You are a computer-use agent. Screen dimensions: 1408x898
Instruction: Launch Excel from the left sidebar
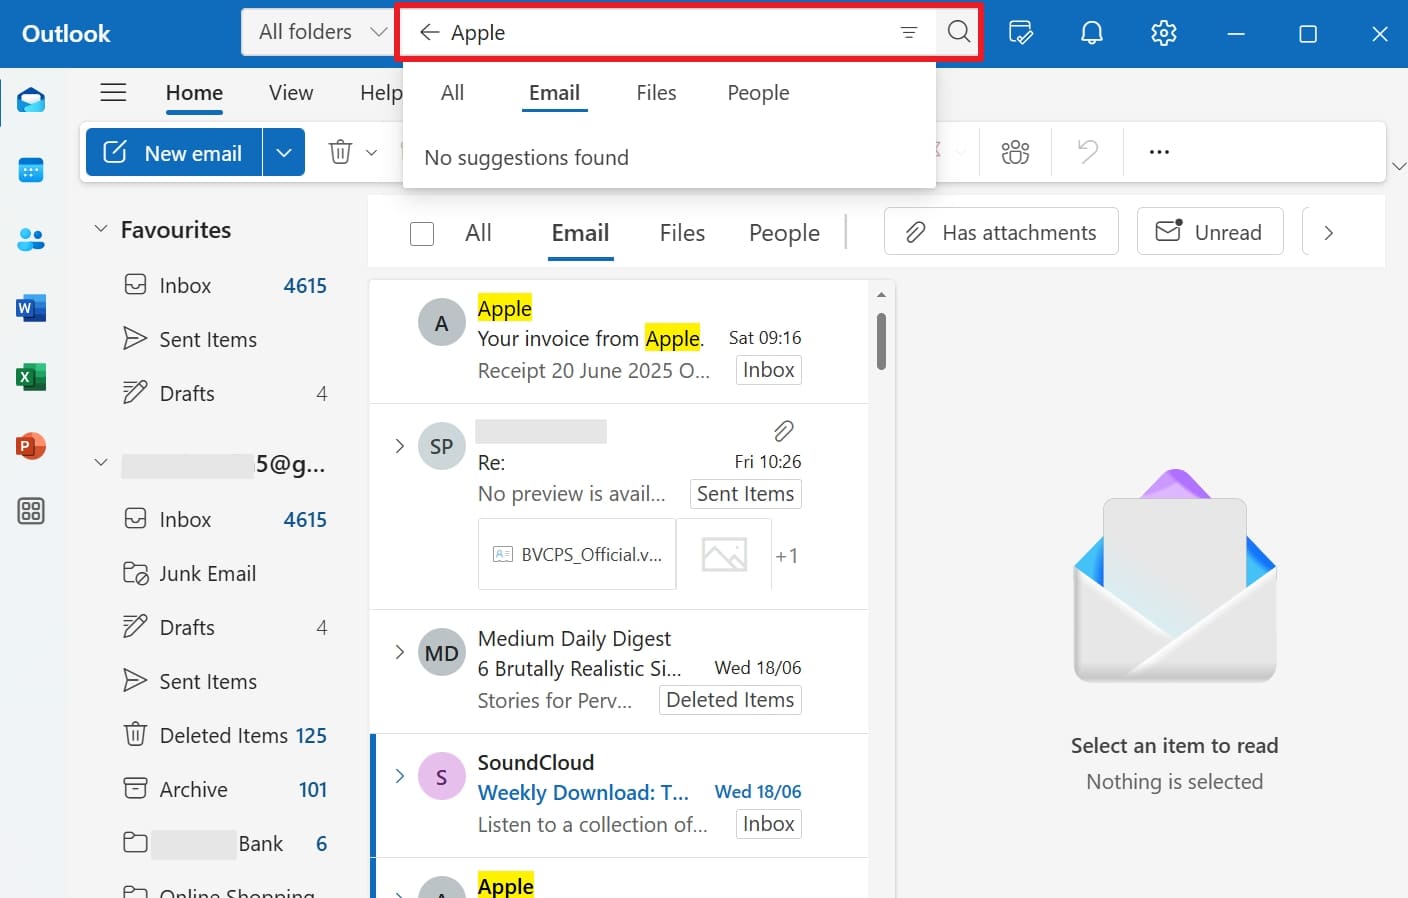click(30, 377)
